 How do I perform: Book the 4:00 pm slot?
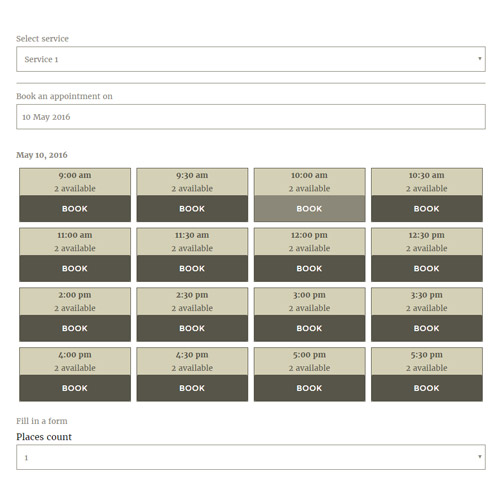(x=75, y=388)
